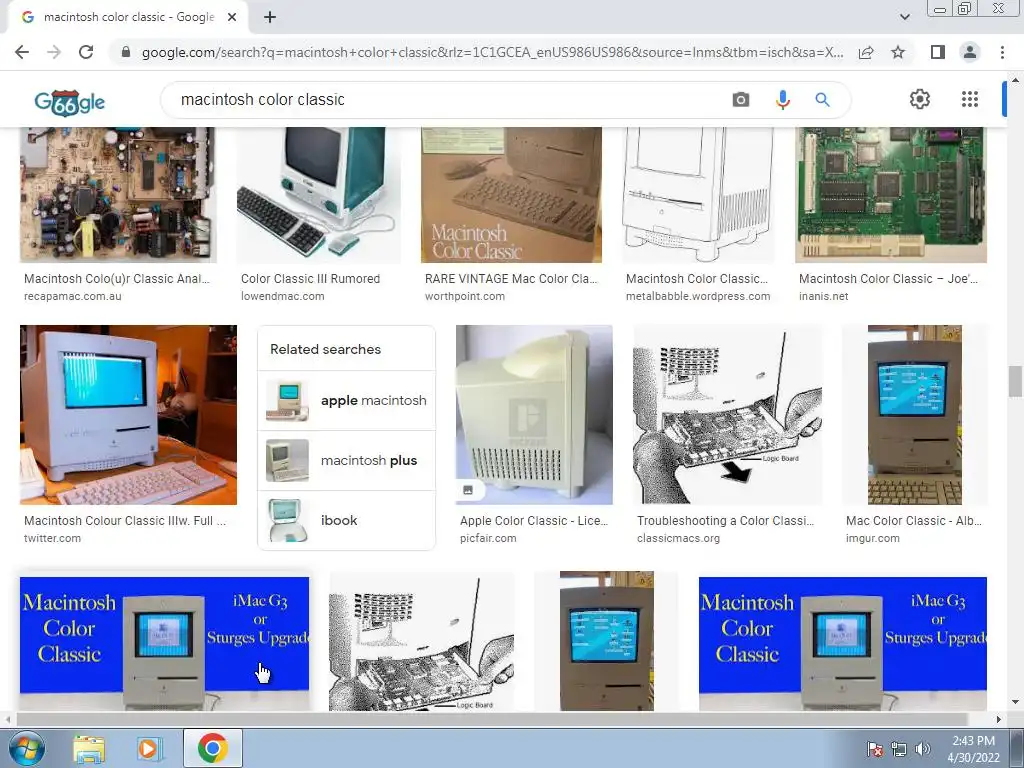Viewport: 1024px width, 768px height.
Task: Open the twitter.com Colour Classic image
Action: click(x=129, y=415)
